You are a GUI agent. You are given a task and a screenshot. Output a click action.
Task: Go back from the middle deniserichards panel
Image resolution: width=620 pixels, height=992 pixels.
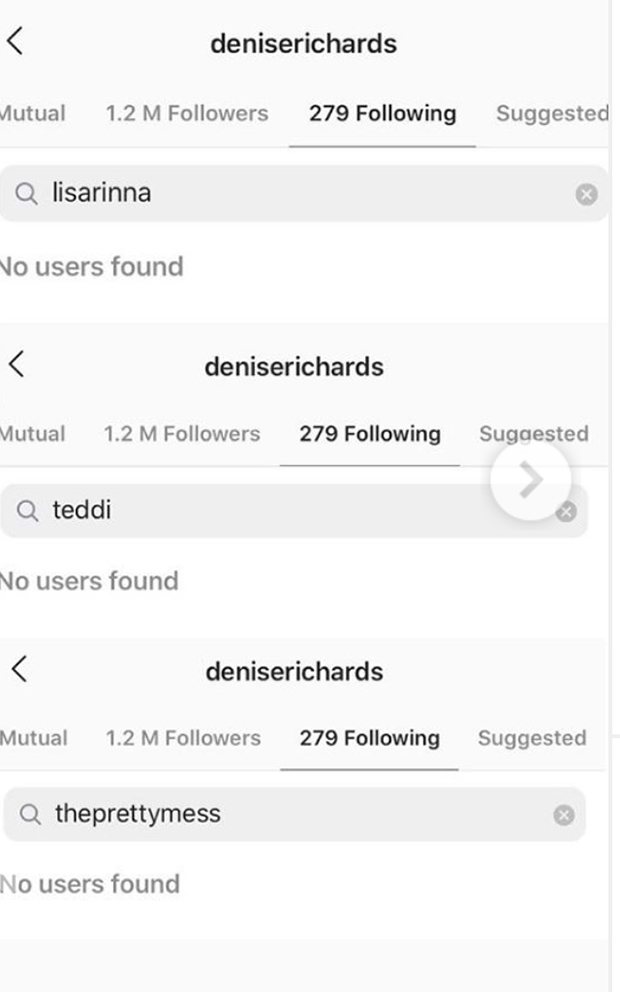tap(17, 364)
